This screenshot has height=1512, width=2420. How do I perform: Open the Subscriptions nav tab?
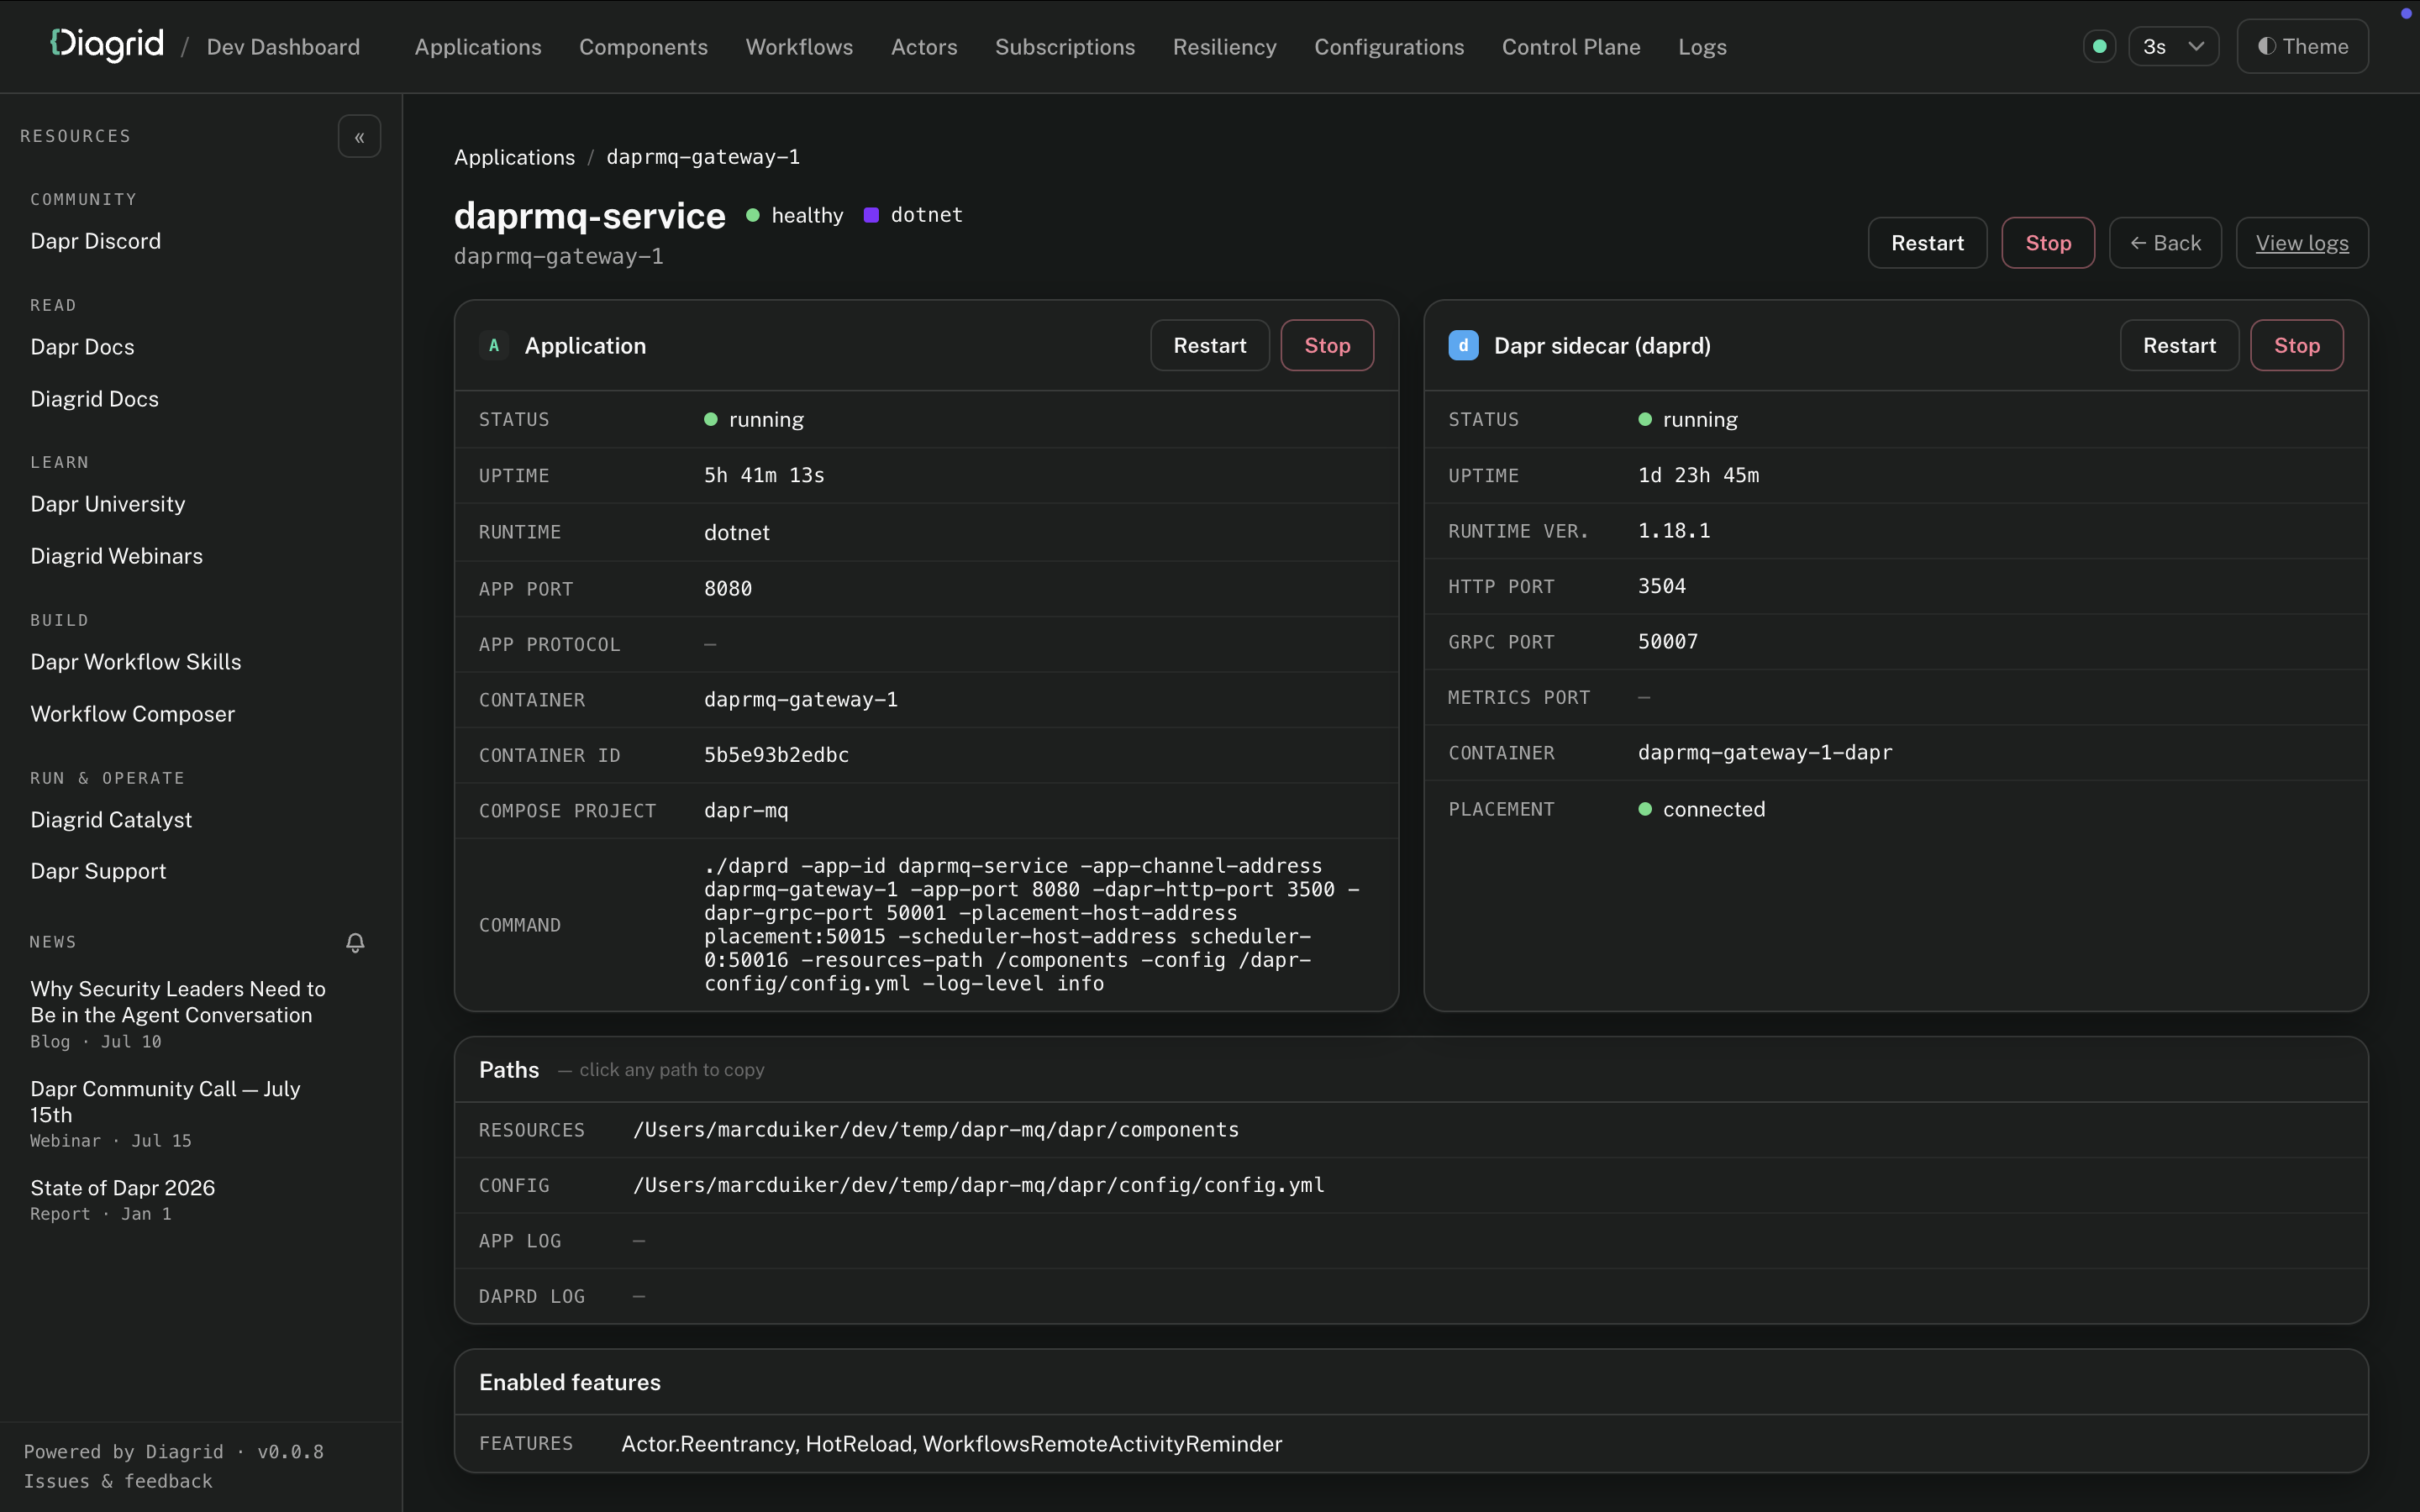tap(1065, 47)
